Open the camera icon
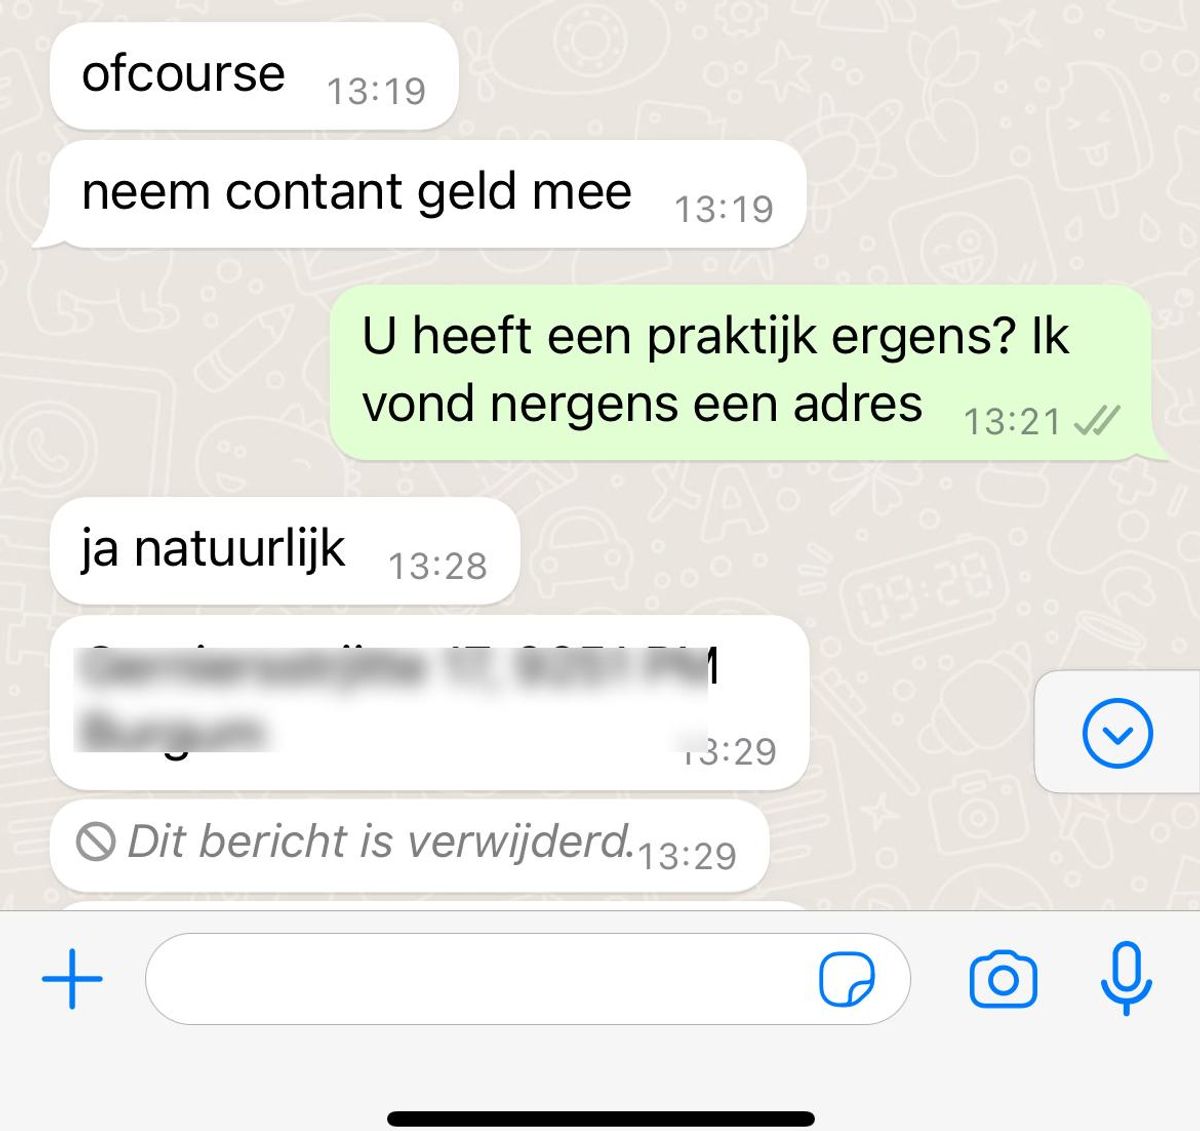This screenshot has width=1200, height=1131. (x=1003, y=979)
